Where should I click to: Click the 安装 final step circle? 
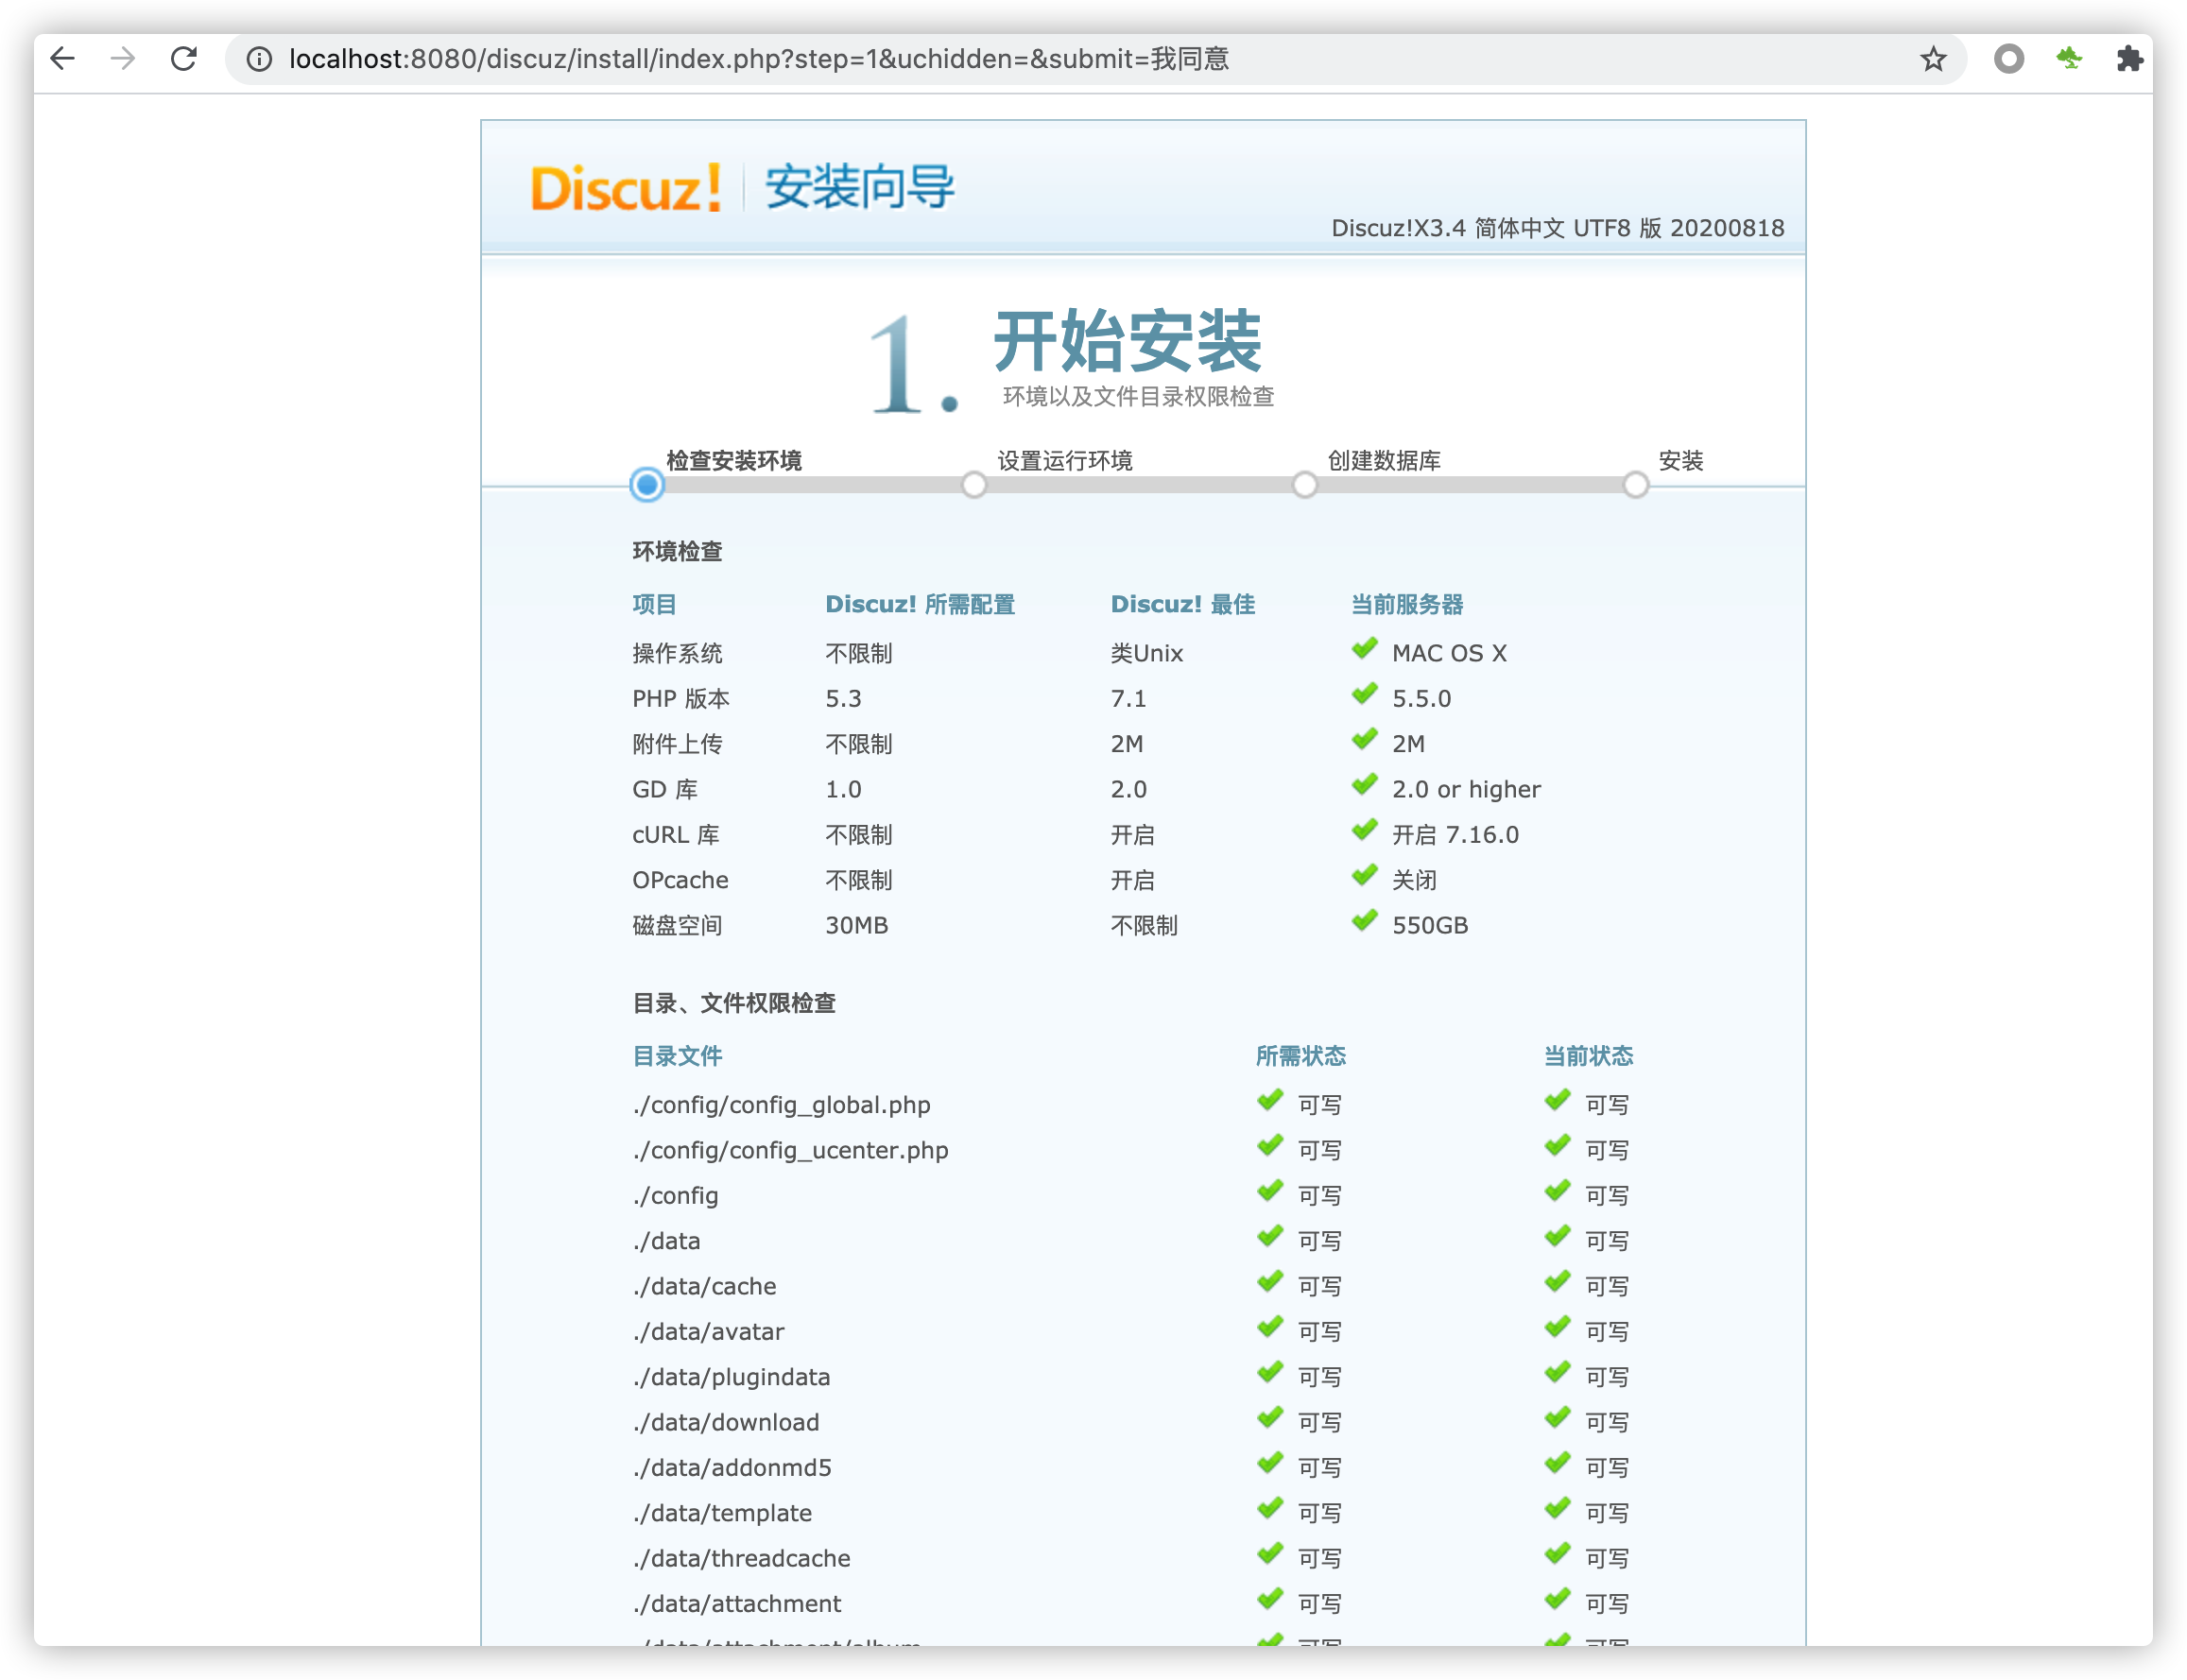(1635, 485)
